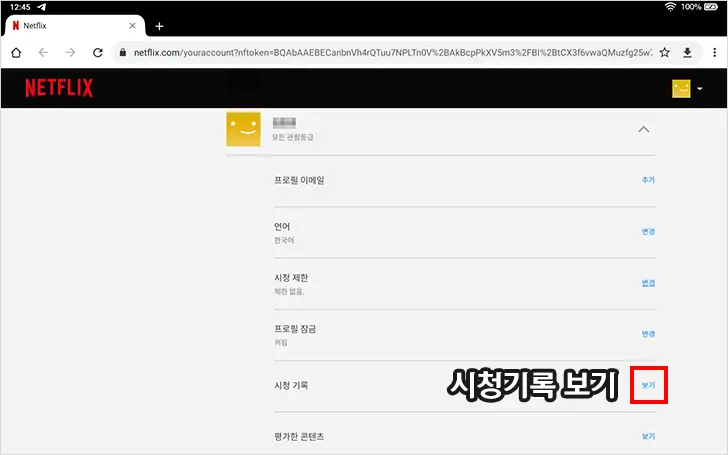Tap the 12:45 clock in status bar
The height and width of the screenshot is (455, 728).
(x=20, y=7)
